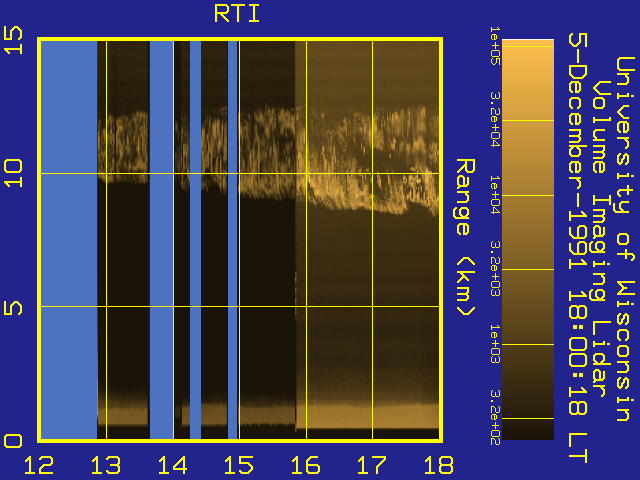Click the 1e+04 color scale label
Image resolution: width=640 pixels, height=480 pixels.
point(495,195)
